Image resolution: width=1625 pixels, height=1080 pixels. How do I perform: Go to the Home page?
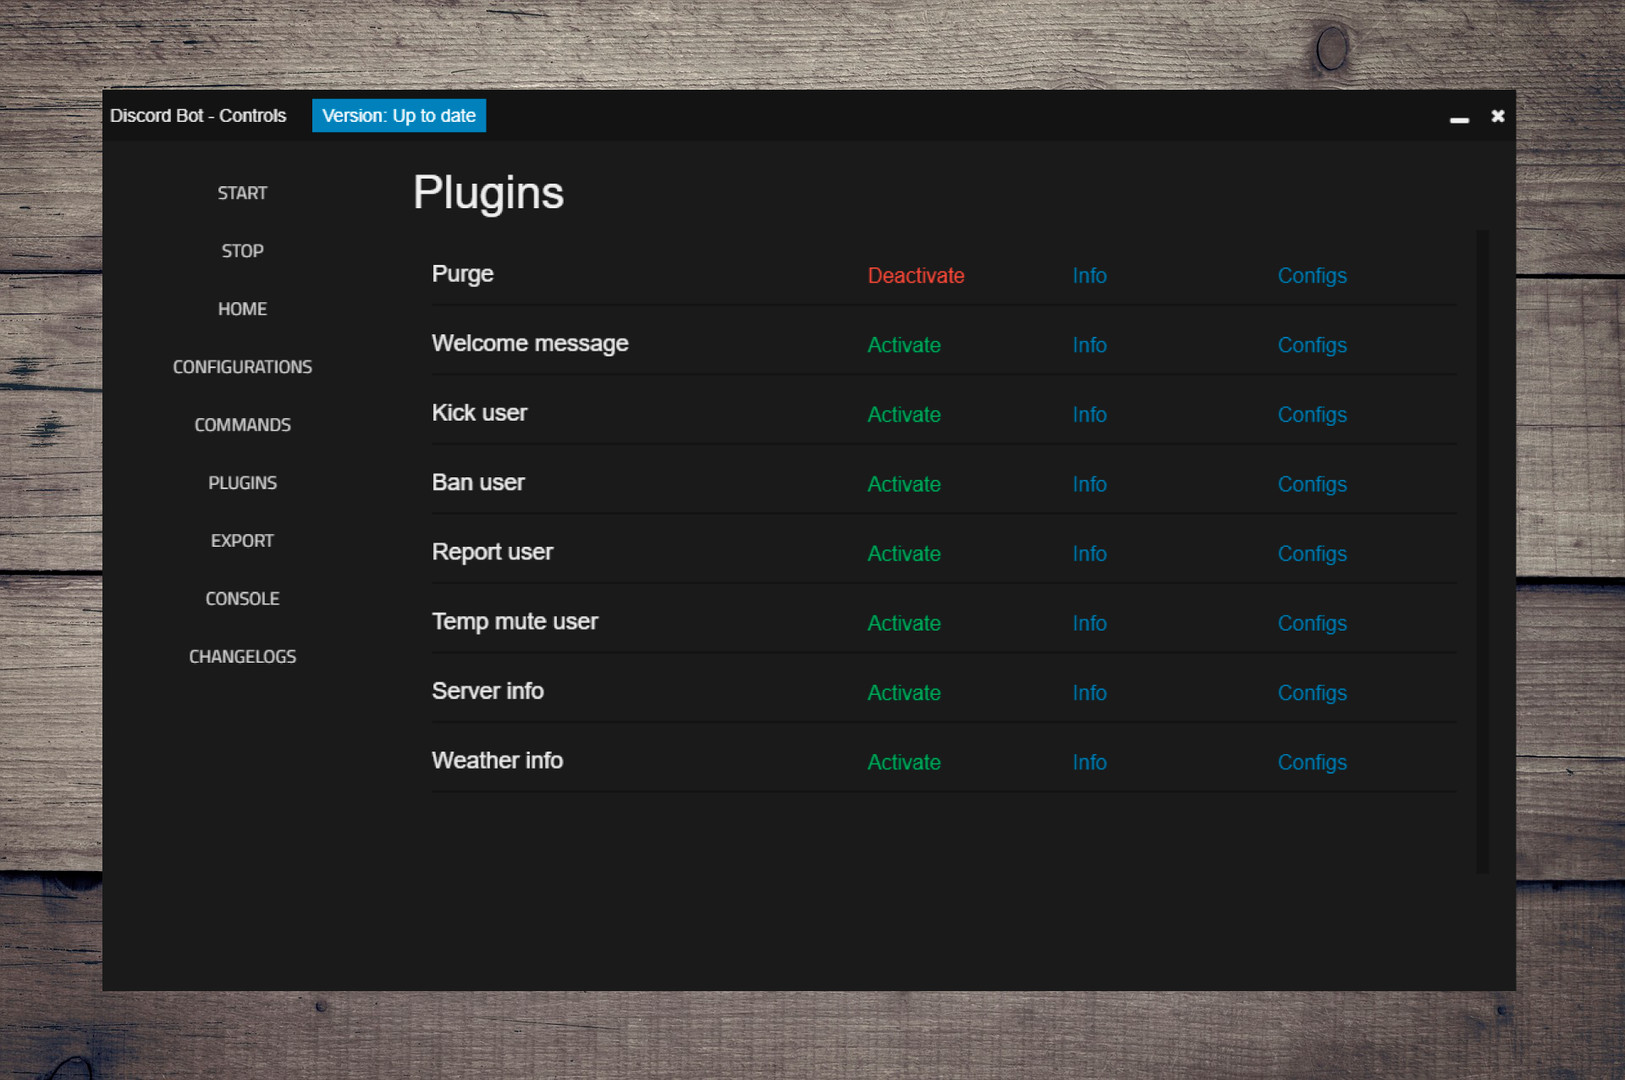point(242,309)
